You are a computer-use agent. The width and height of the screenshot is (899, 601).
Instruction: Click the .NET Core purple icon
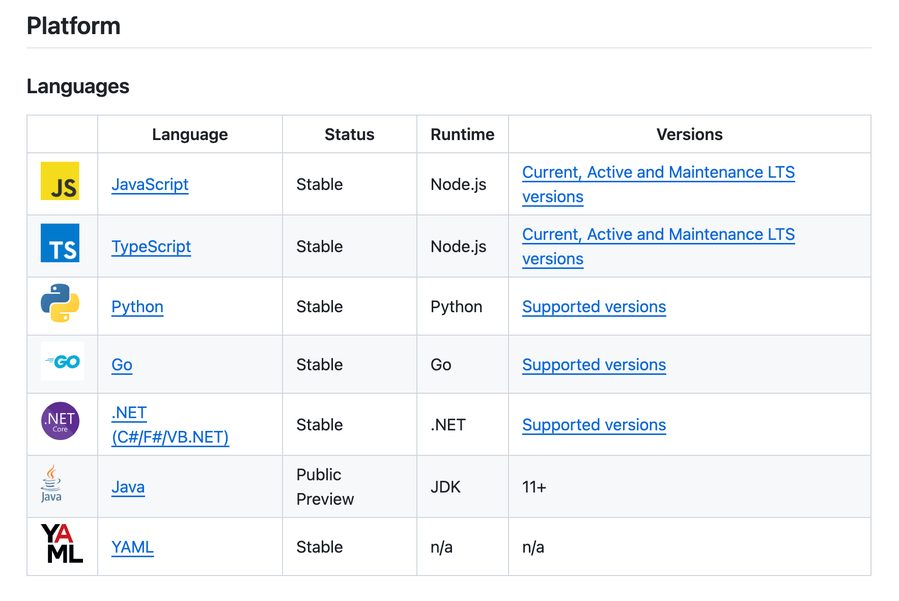(x=60, y=422)
